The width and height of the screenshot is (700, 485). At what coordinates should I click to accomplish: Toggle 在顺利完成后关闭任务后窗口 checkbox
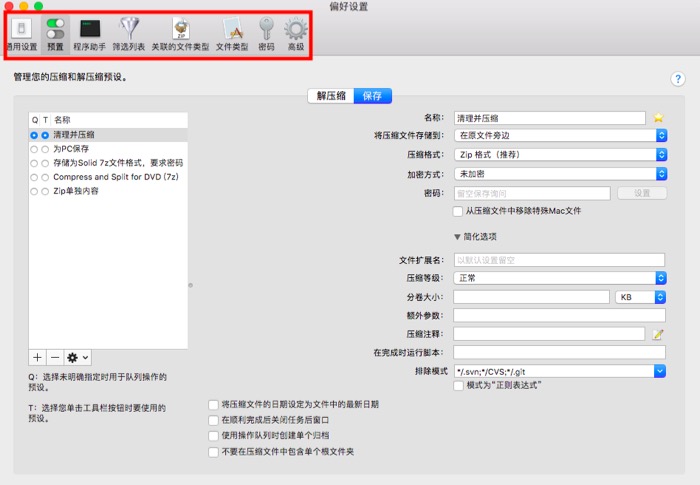click(213, 420)
